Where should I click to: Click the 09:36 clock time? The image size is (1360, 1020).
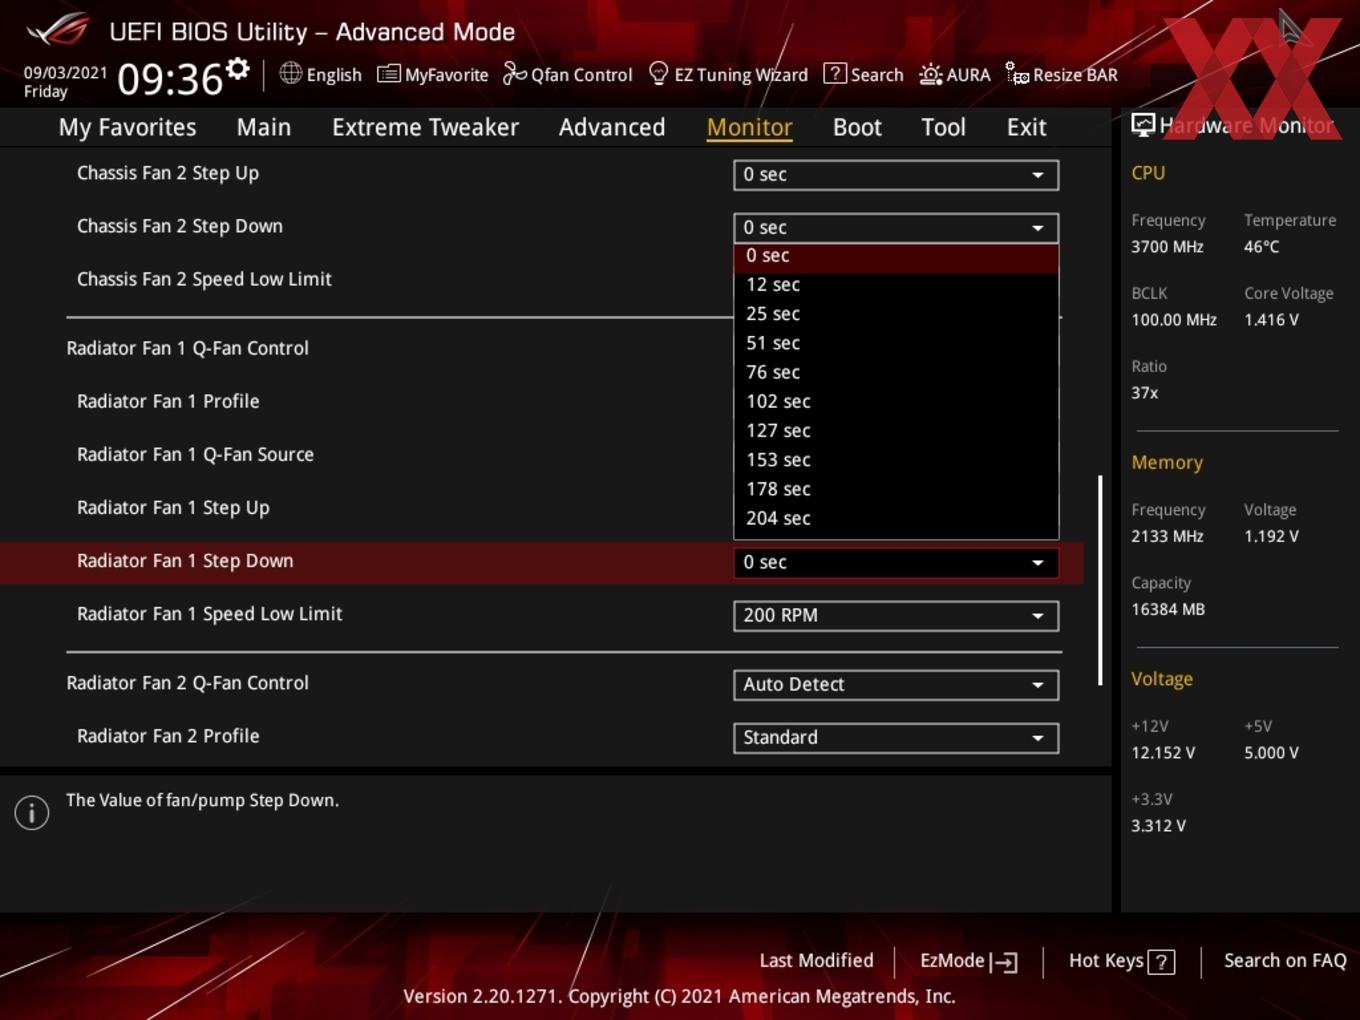click(170, 78)
